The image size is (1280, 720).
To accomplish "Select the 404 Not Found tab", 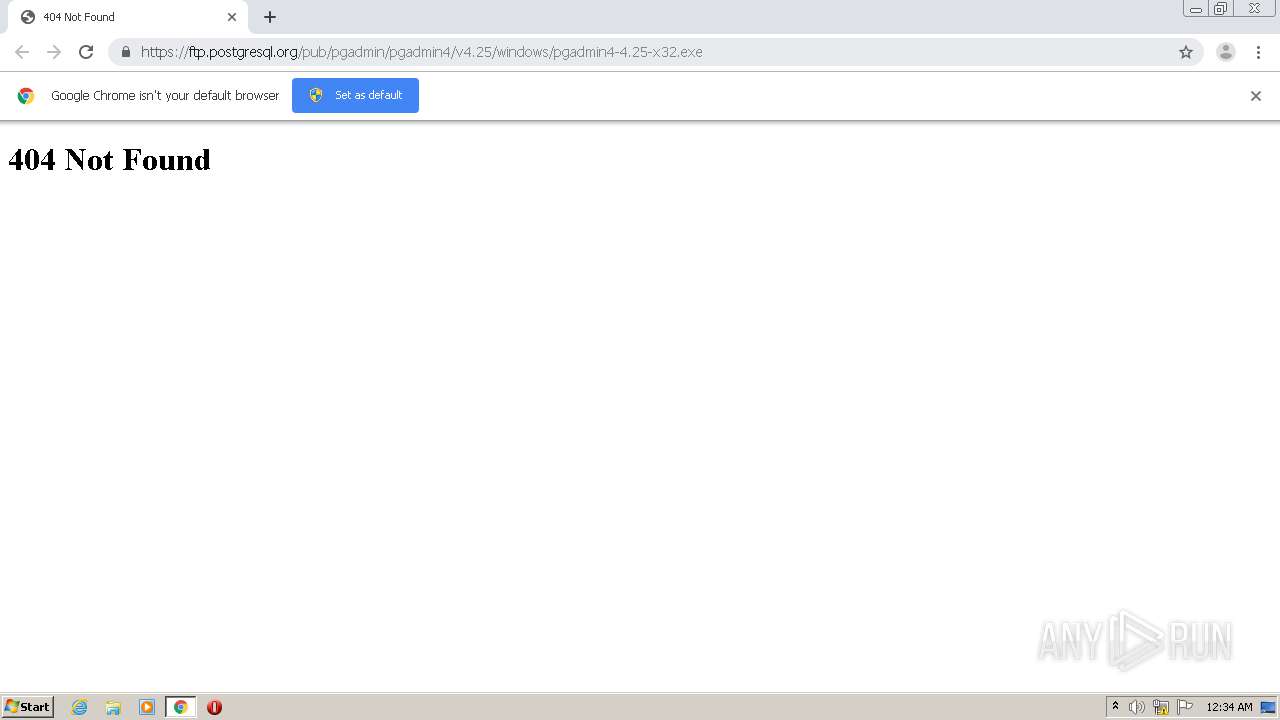I will [128, 17].
